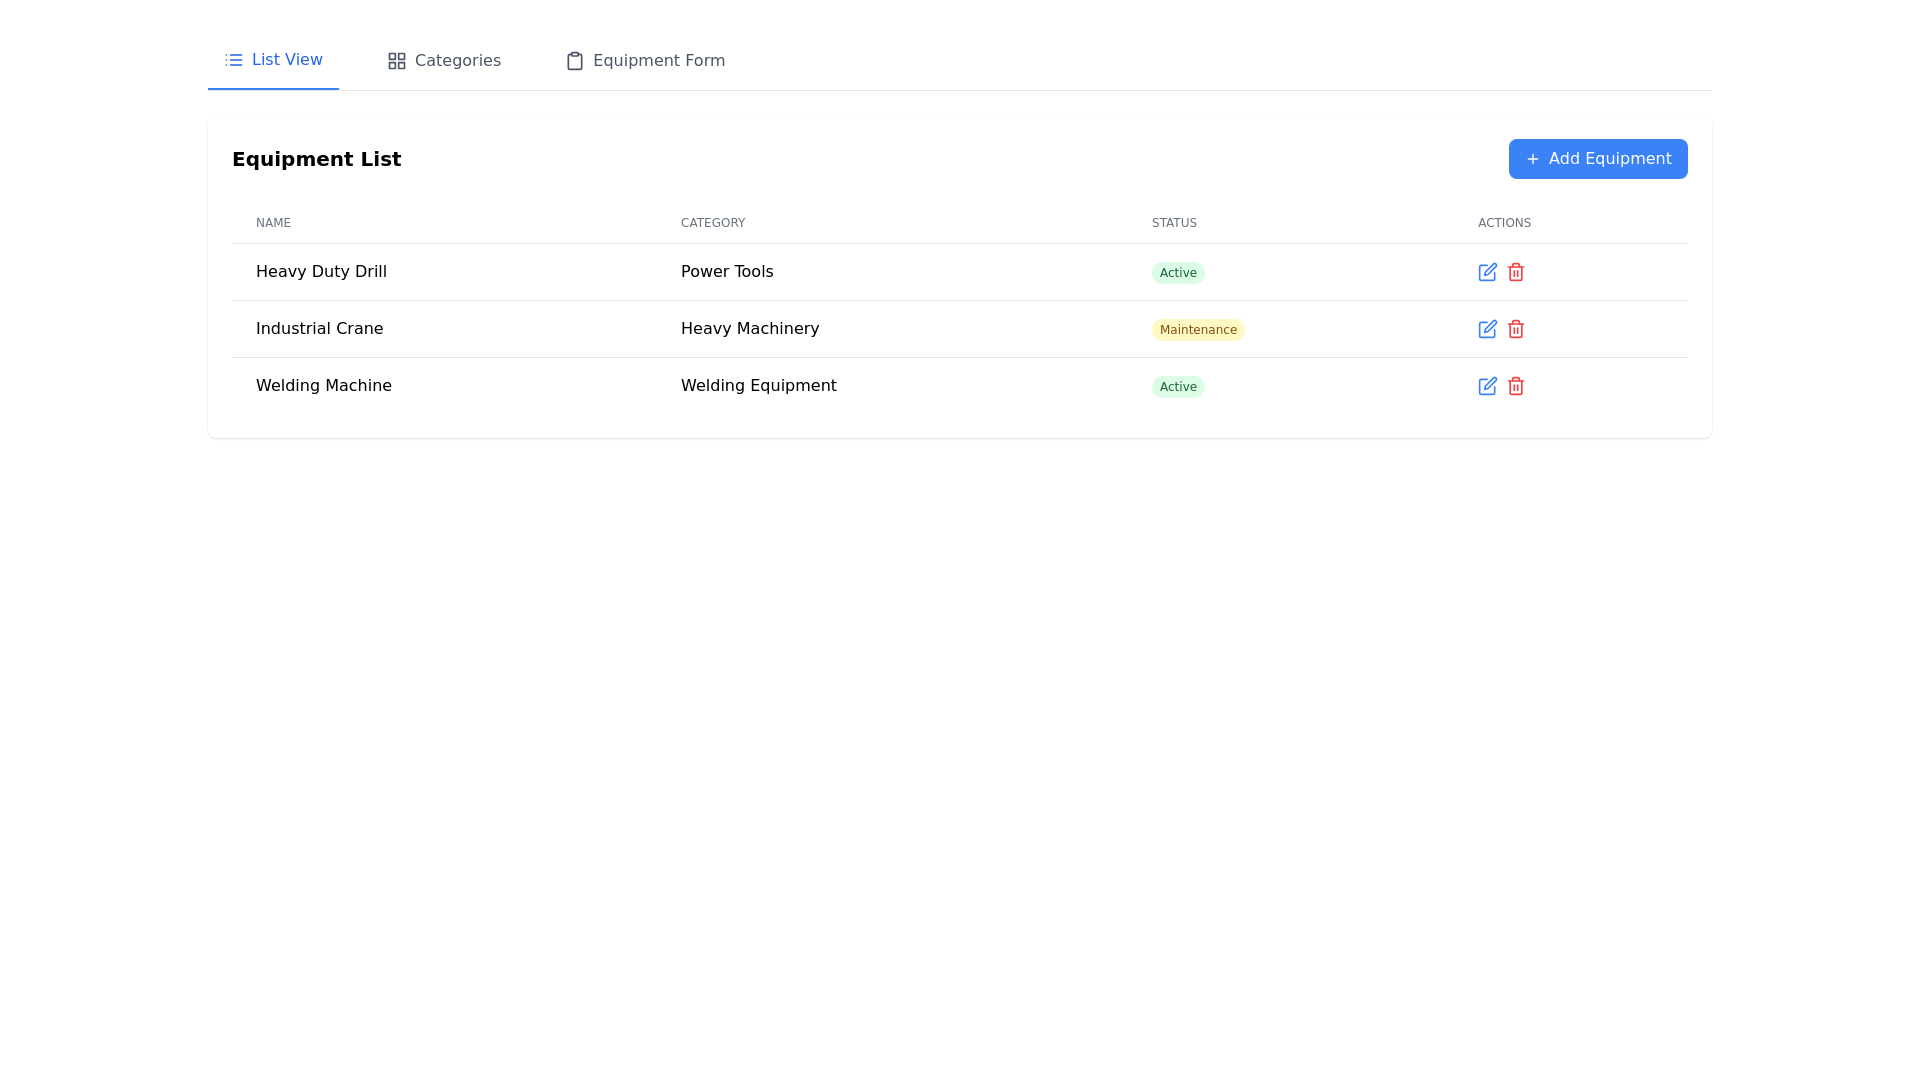Click the Active badge for Welding Machine

coord(1178,386)
